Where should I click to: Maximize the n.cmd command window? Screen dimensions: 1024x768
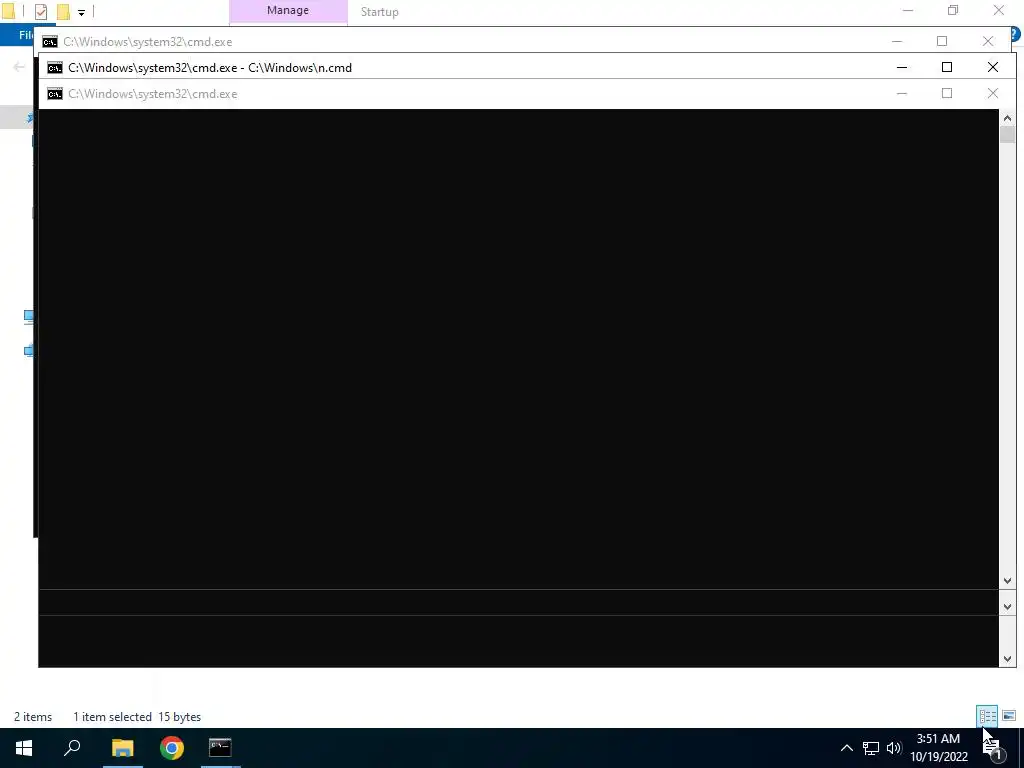coord(947,67)
